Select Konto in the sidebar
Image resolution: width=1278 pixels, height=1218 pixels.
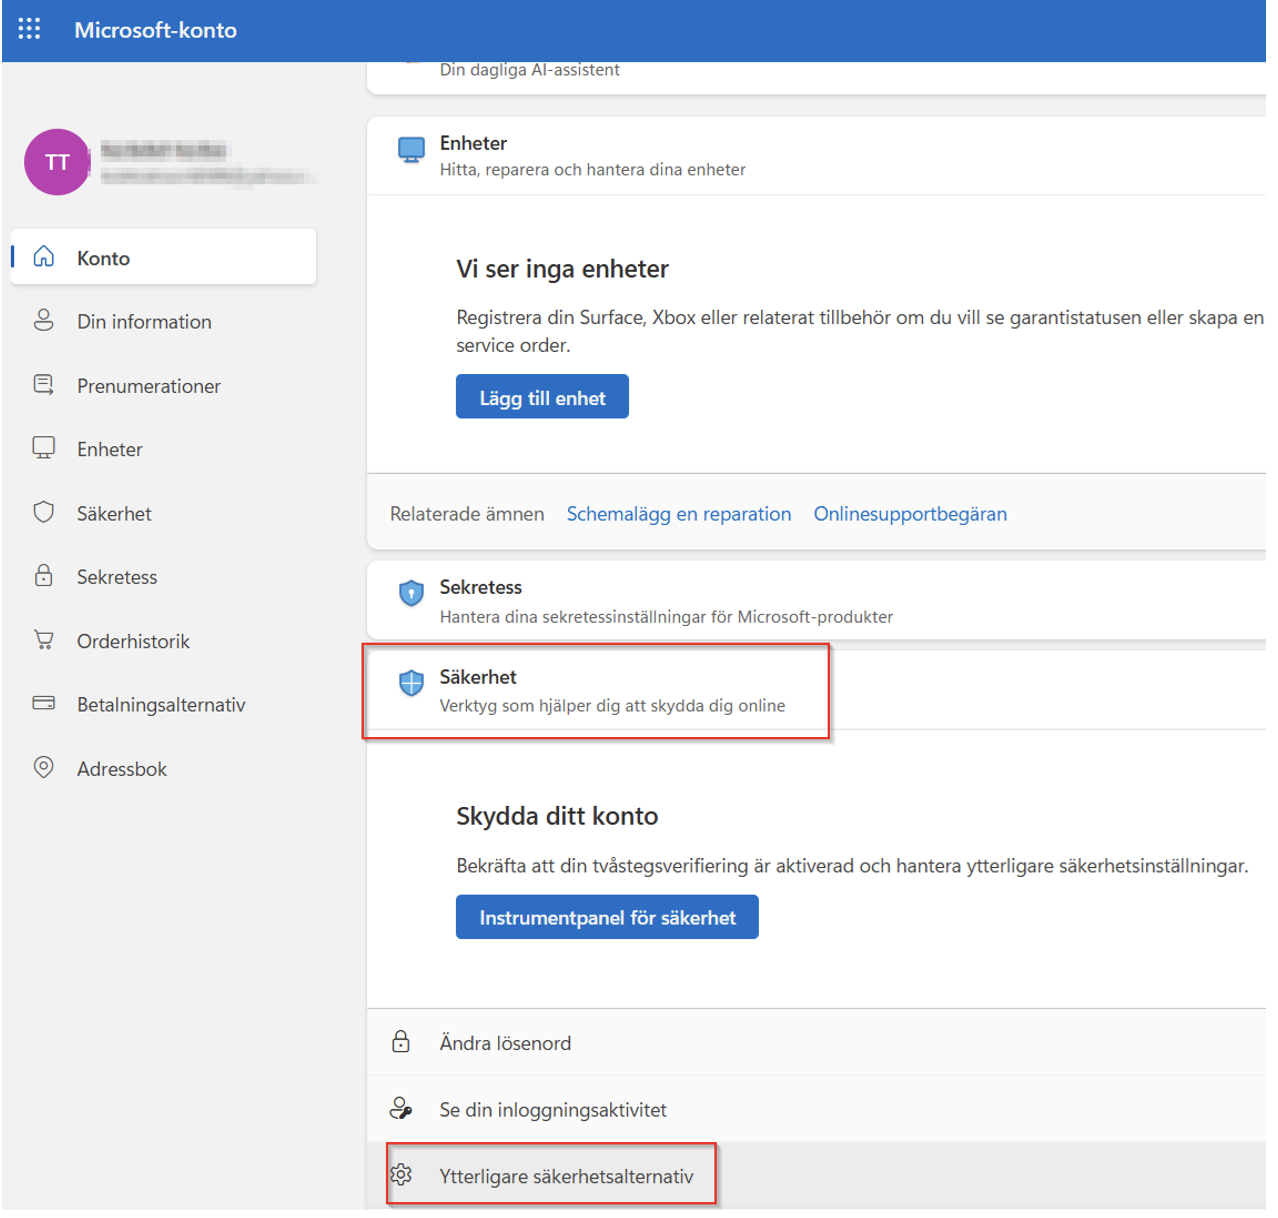click(164, 257)
